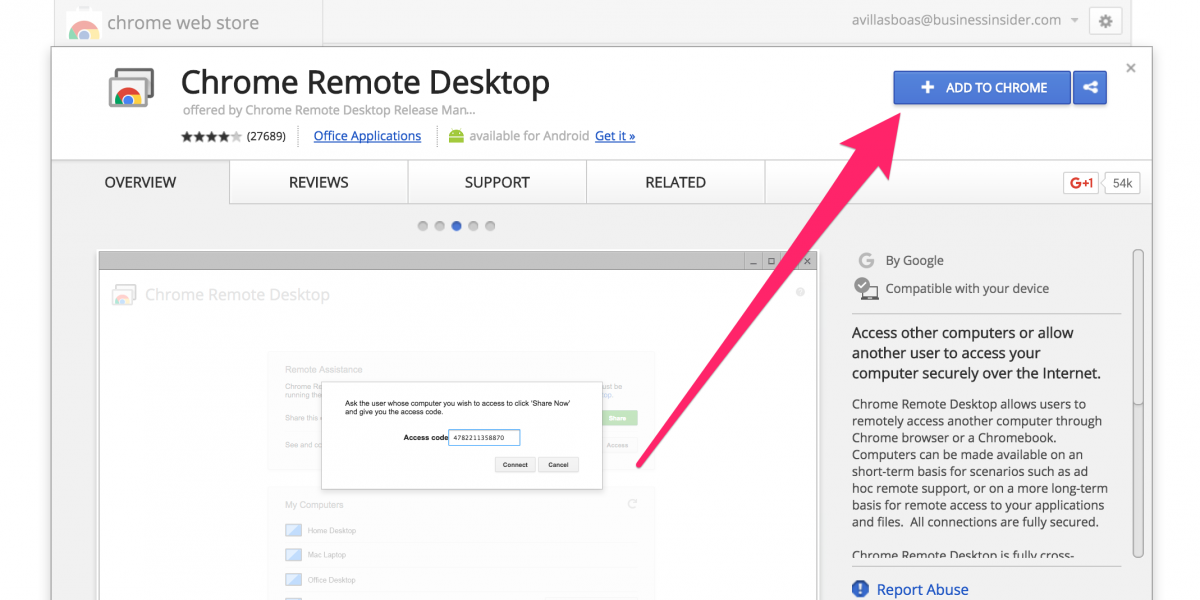Image resolution: width=1200 pixels, height=600 pixels.
Task: Click the Report Abuse link
Action: 922,589
